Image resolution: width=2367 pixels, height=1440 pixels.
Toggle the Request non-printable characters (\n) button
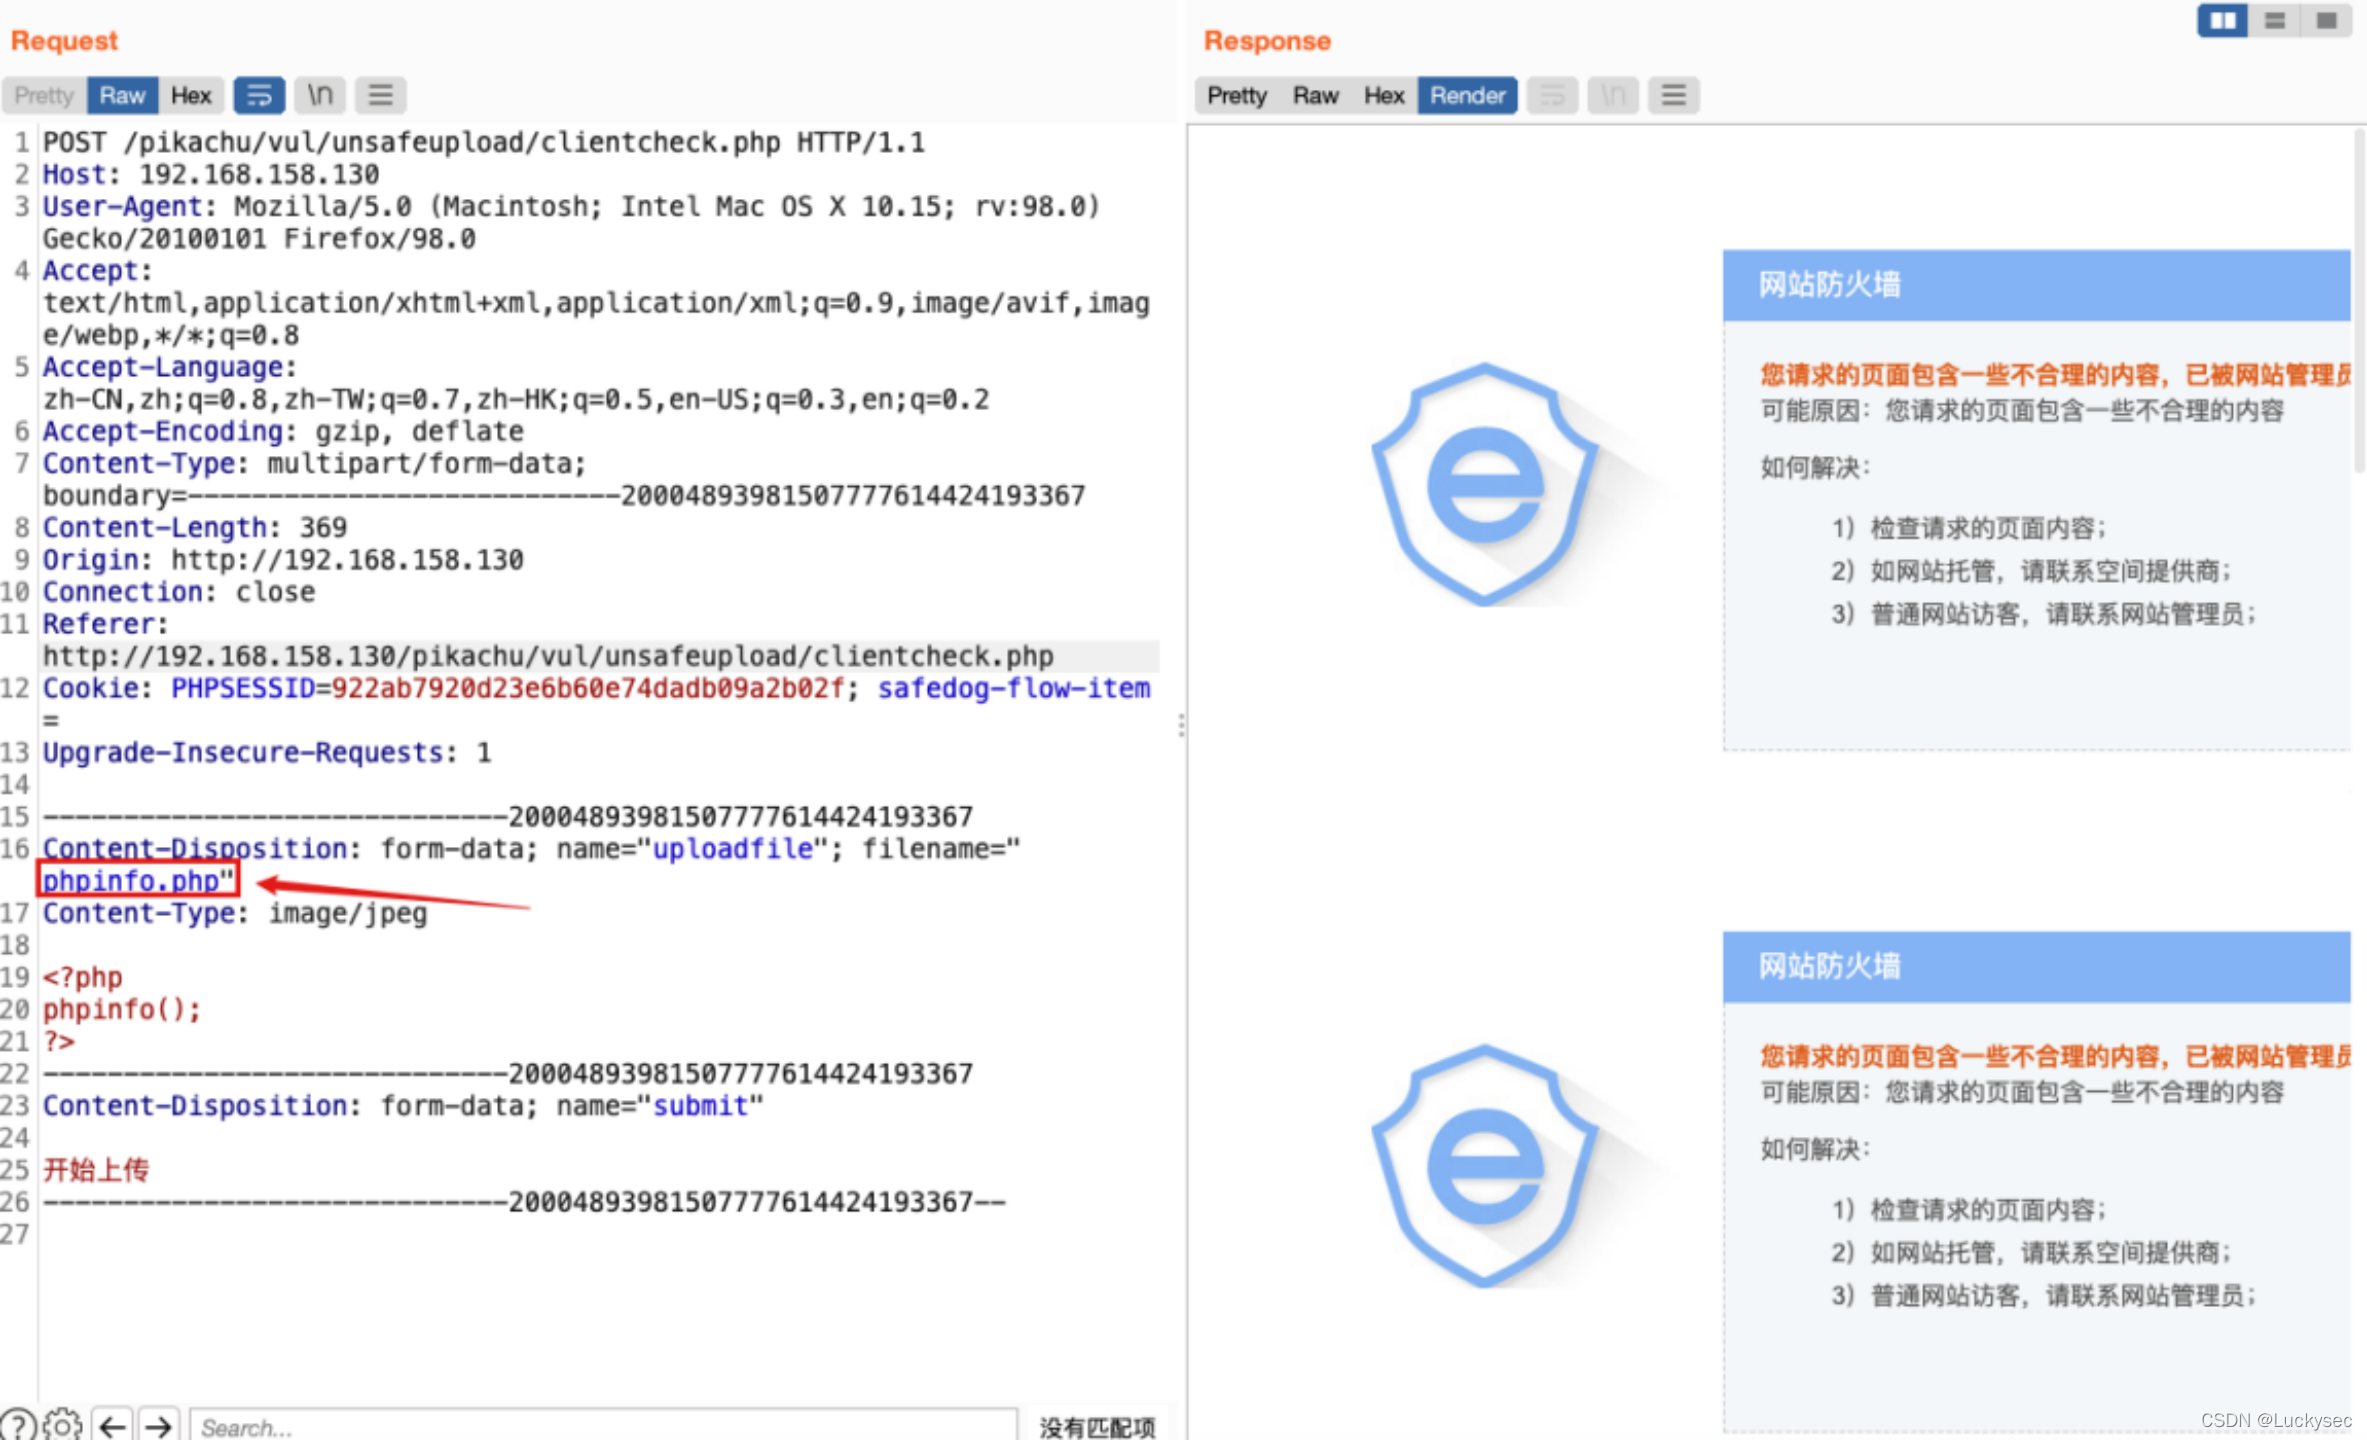(x=320, y=95)
